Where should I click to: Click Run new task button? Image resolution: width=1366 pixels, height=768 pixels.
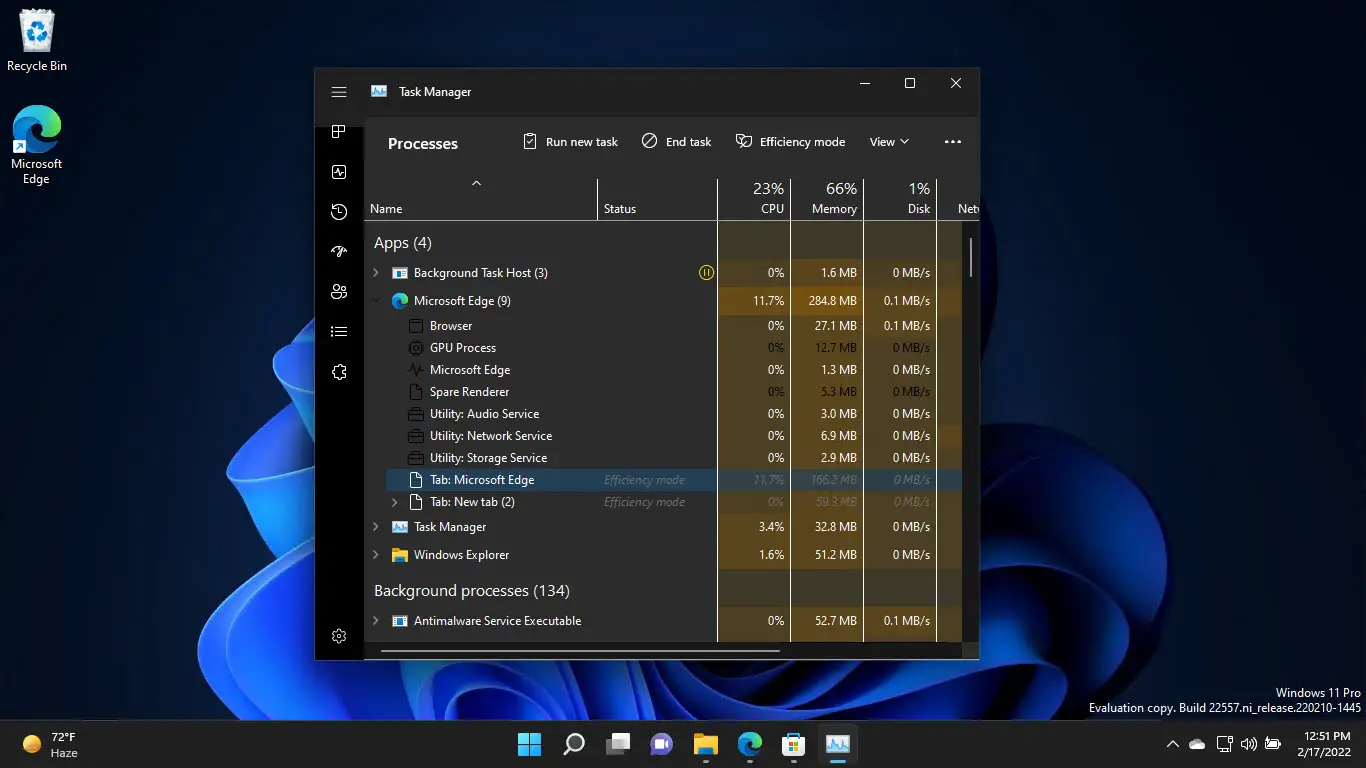[x=571, y=142]
